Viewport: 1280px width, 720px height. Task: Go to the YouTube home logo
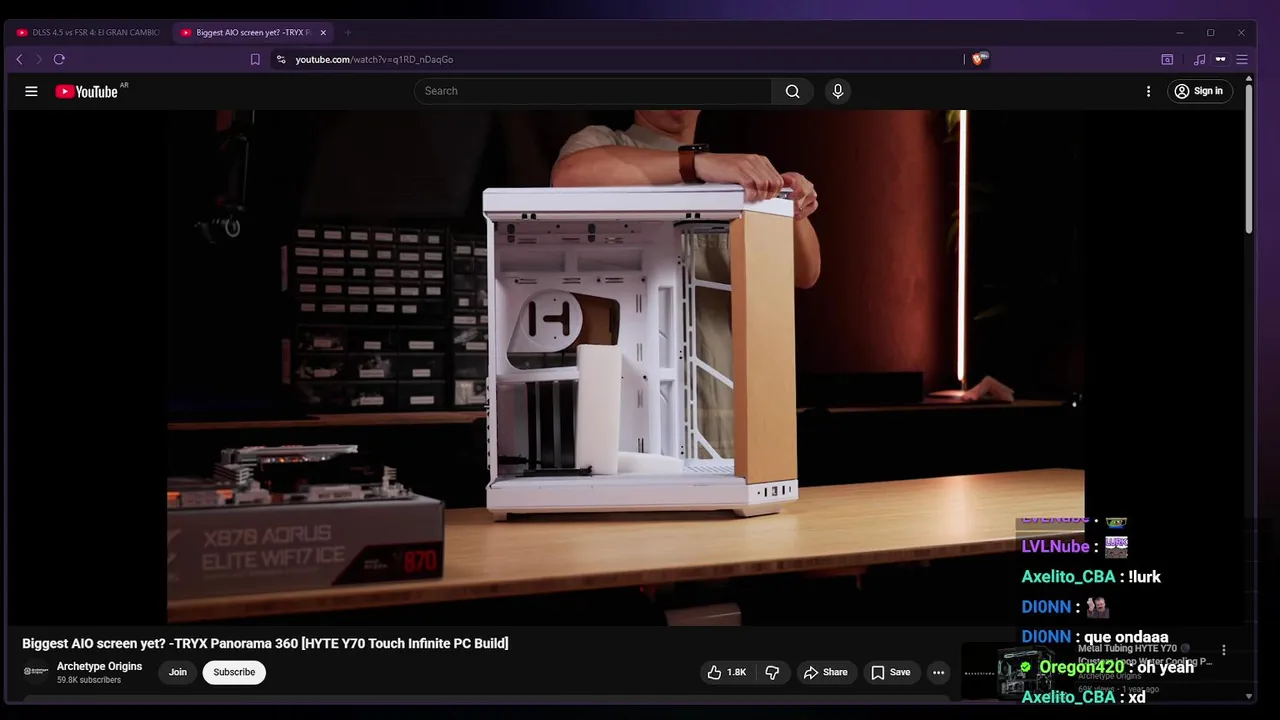tap(88, 91)
